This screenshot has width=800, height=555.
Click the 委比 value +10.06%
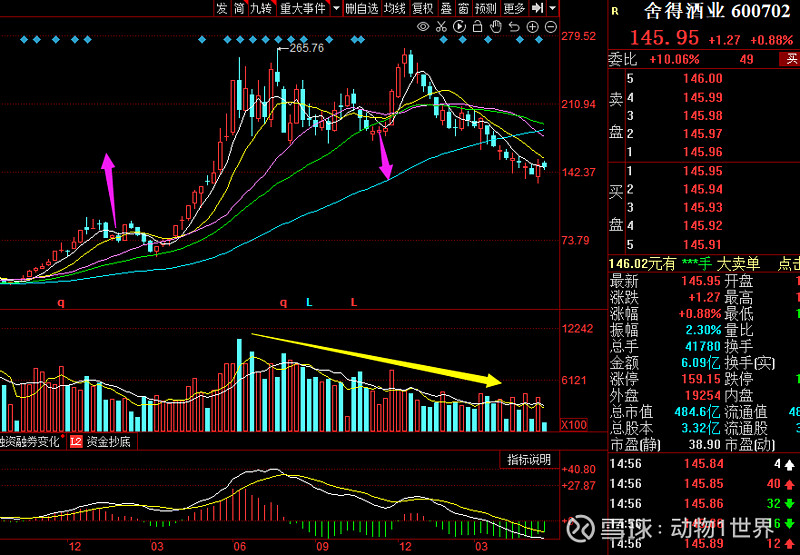click(x=674, y=60)
